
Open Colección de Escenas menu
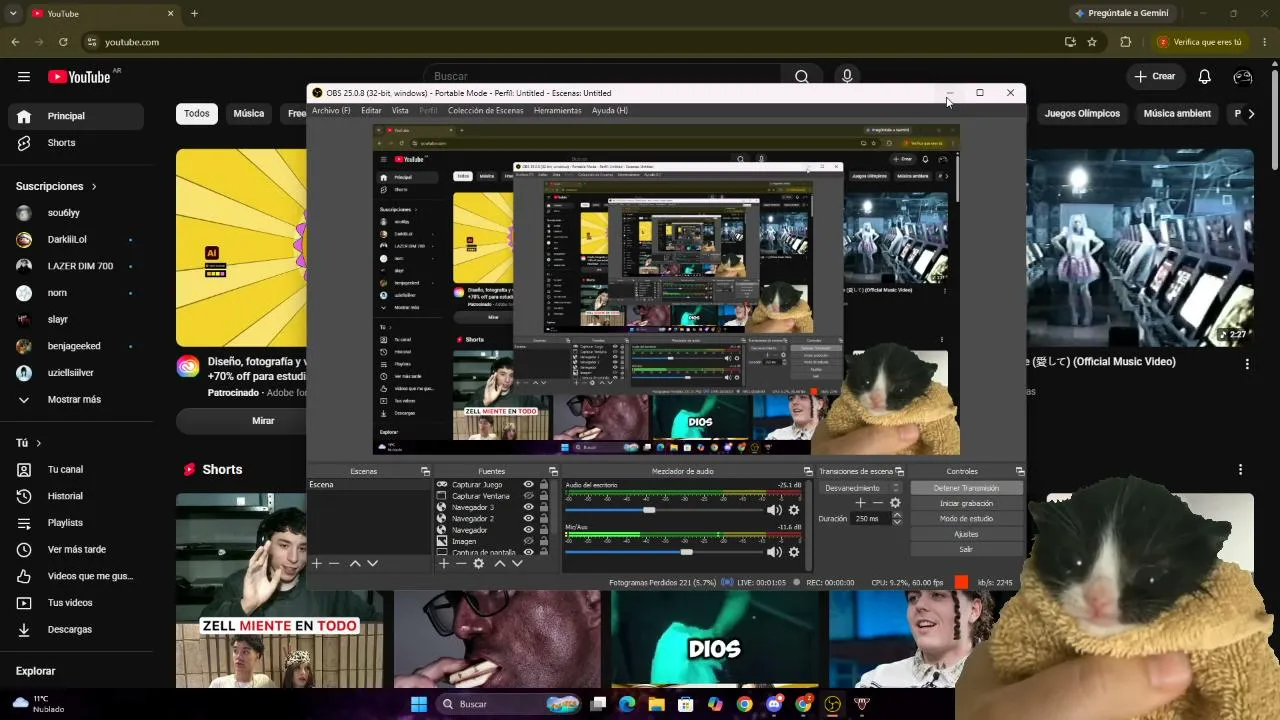coord(485,111)
